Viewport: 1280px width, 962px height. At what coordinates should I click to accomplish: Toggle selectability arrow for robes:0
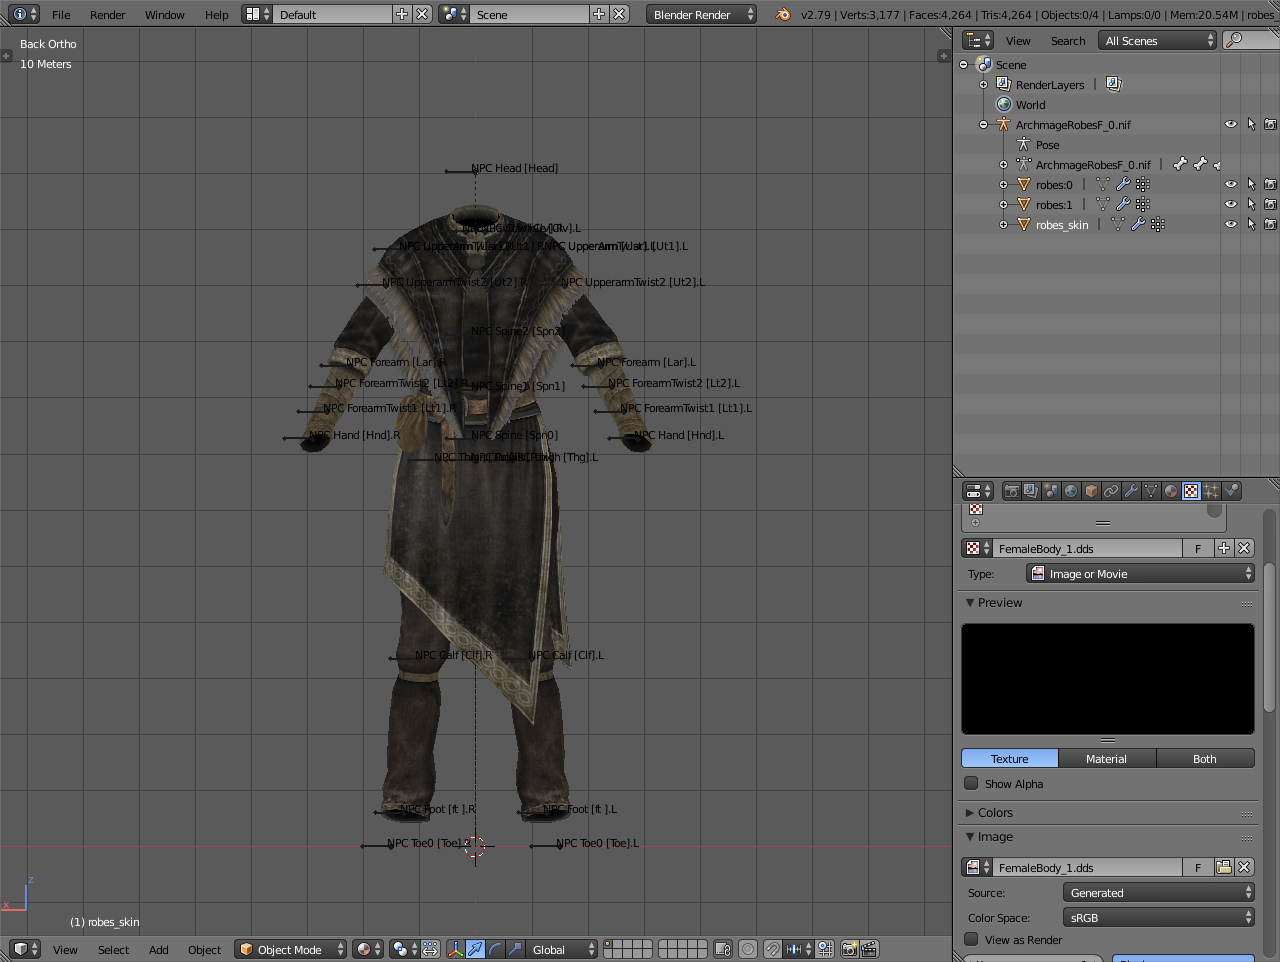point(1251,184)
